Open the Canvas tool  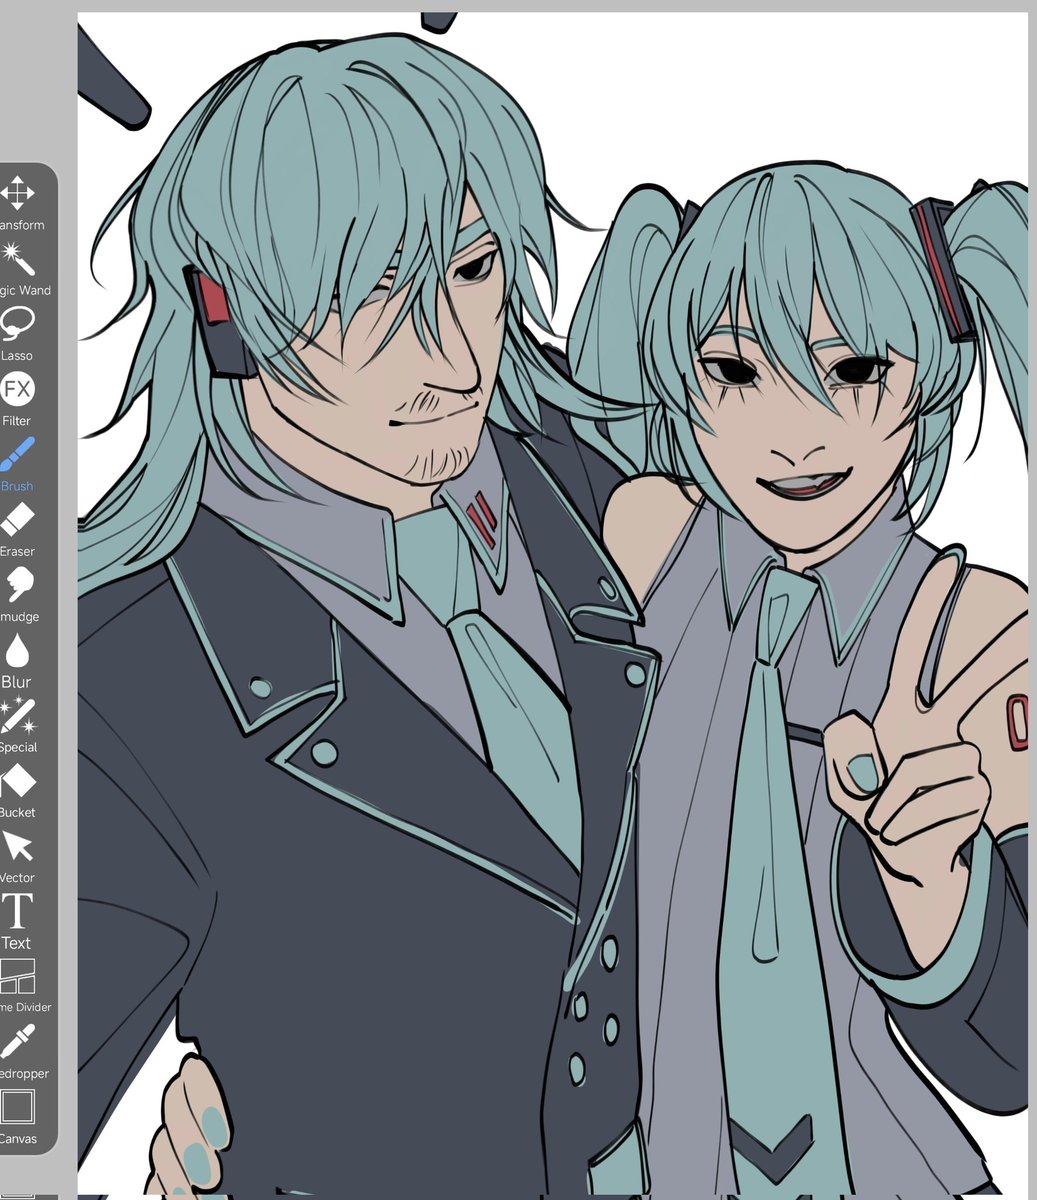click(x=18, y=1116)
